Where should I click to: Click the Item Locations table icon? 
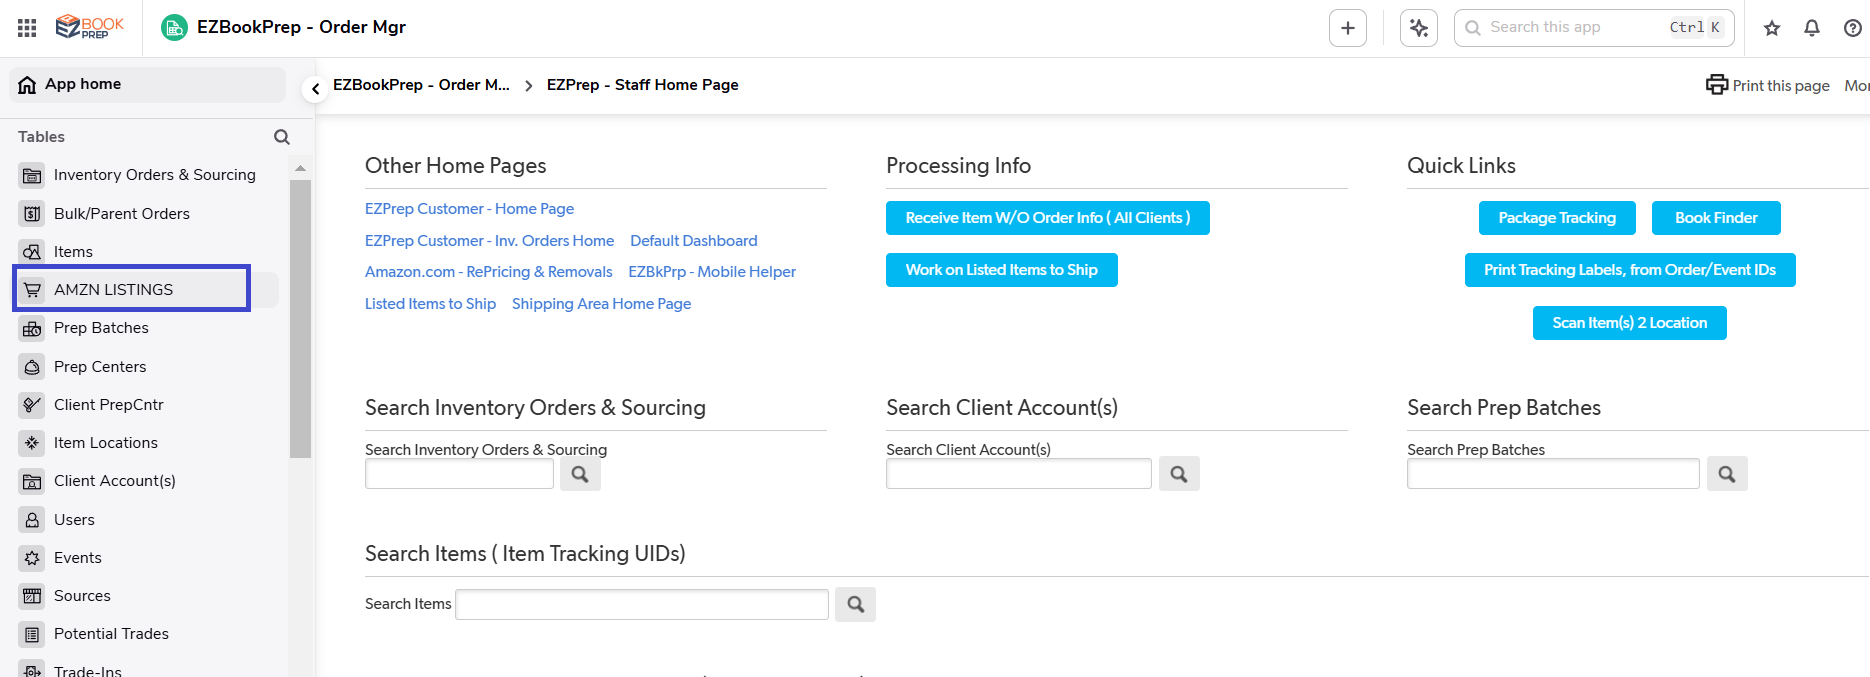[32, 443]
